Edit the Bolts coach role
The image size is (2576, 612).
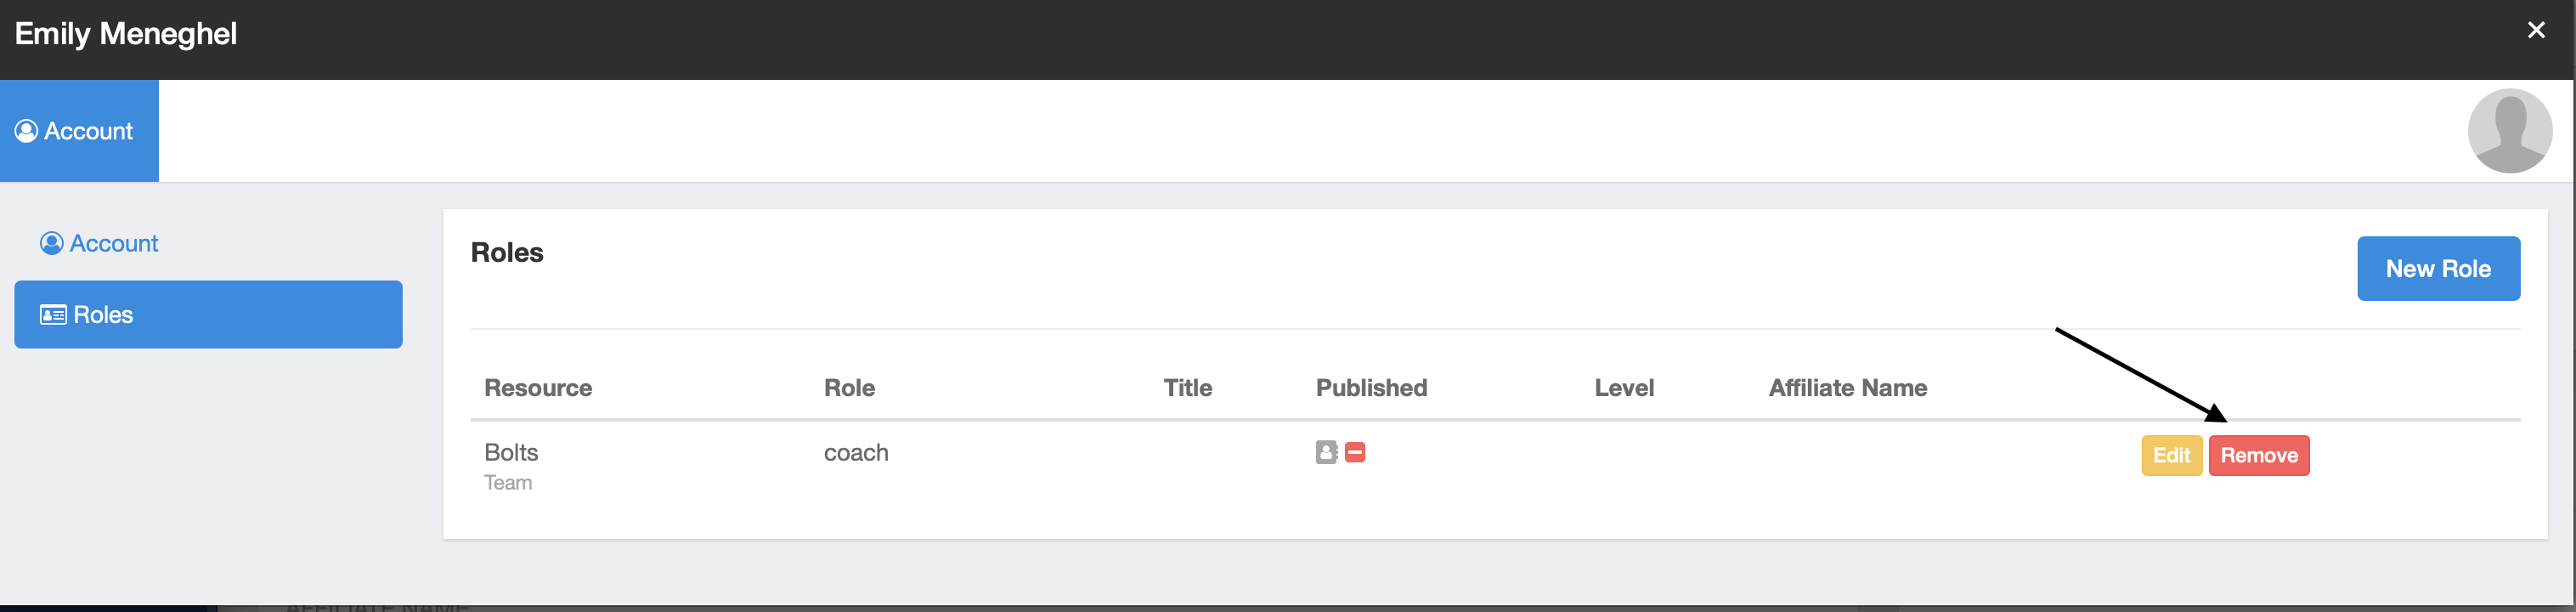[x=2171, y=456]
